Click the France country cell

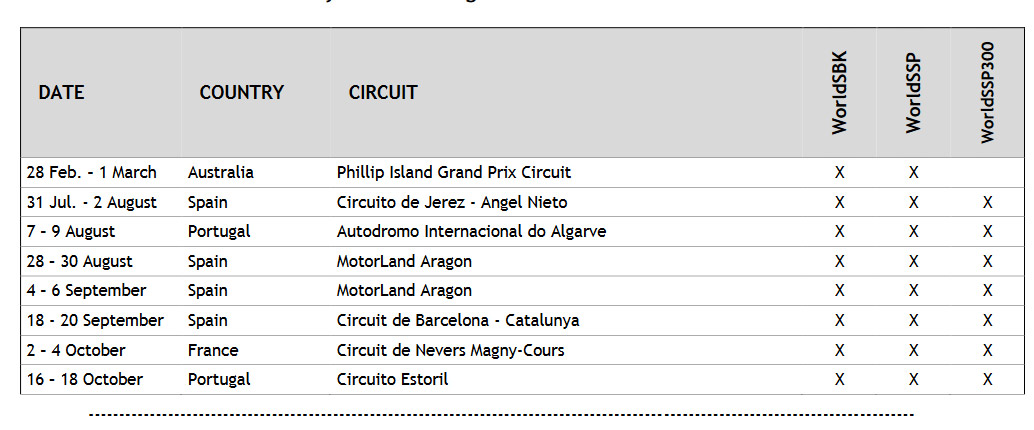[x=212, y=350]
